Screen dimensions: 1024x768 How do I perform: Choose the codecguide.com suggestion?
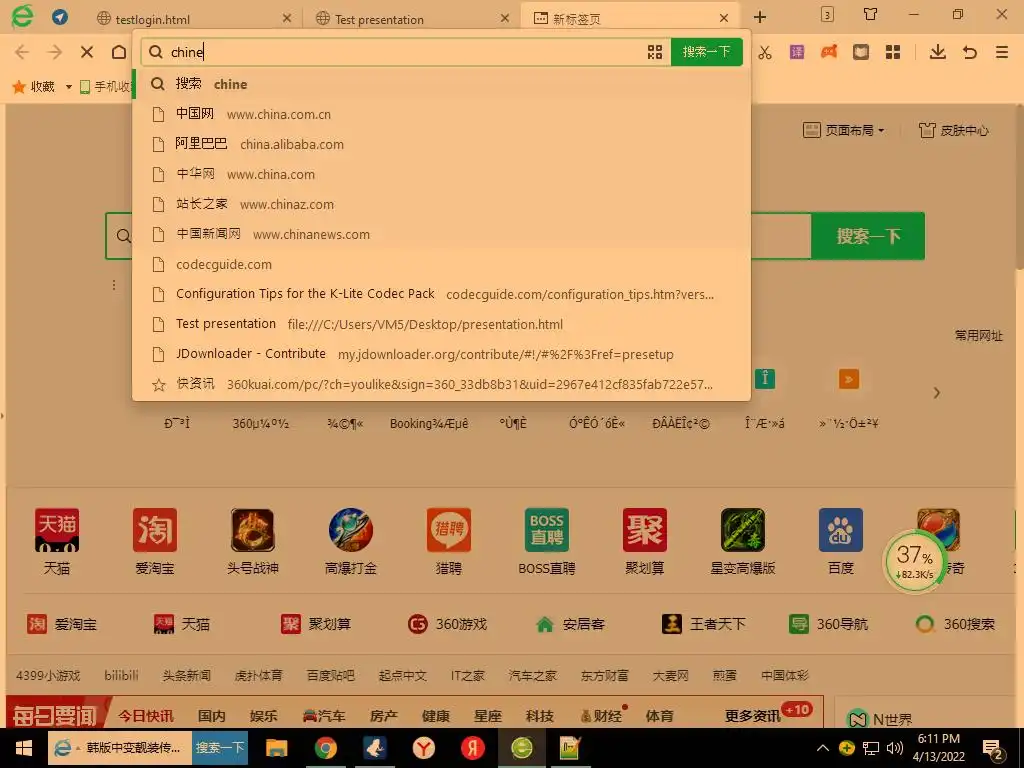tap(441, 264)
